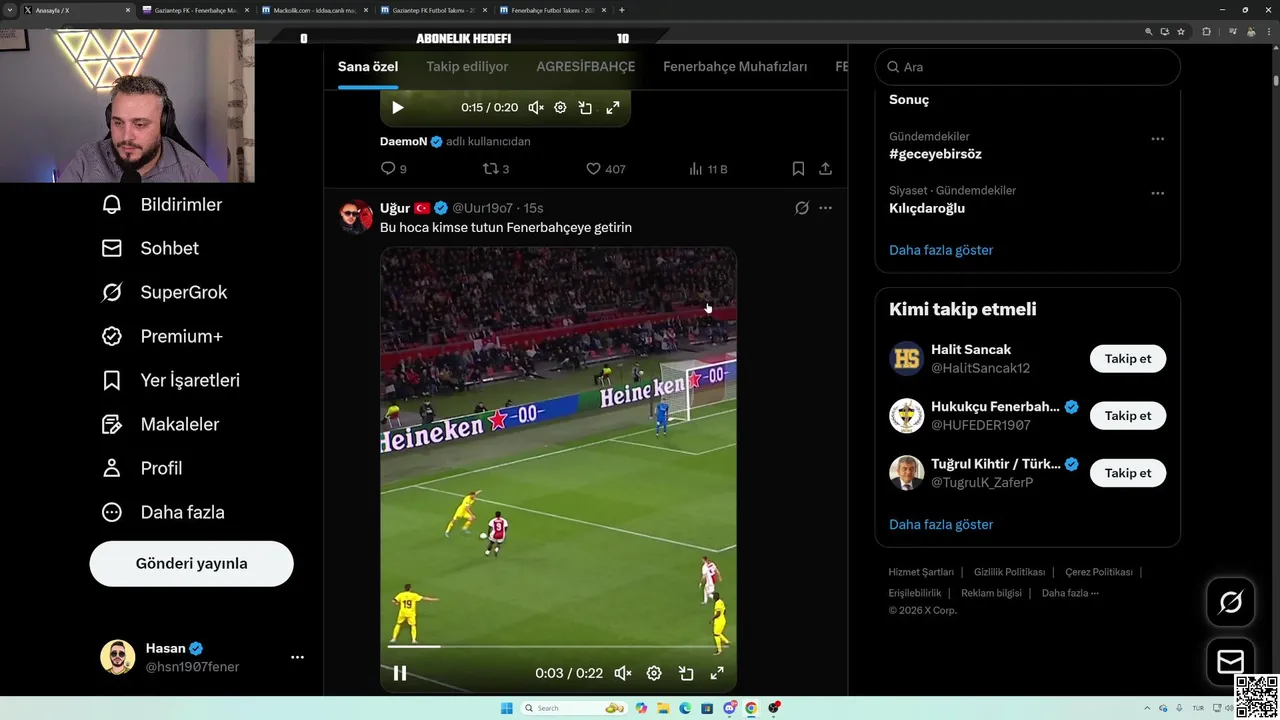Open @Uur19o7 handle link

pyautogui.click(x=483, y=208)
